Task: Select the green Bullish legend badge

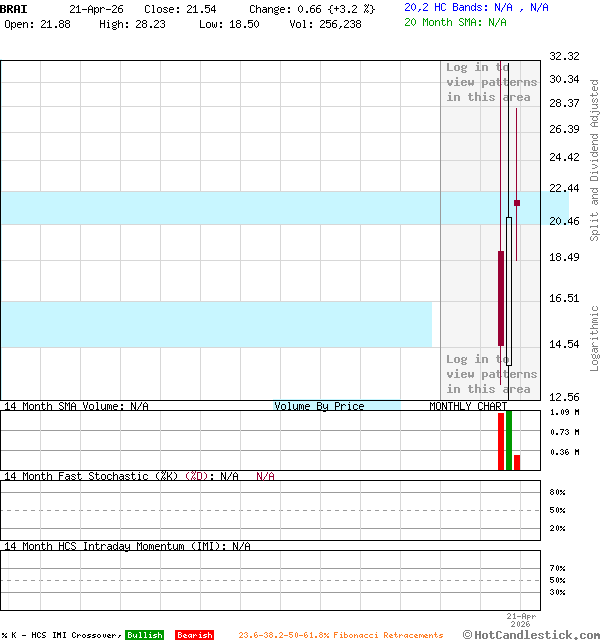Action: (144, 635)
